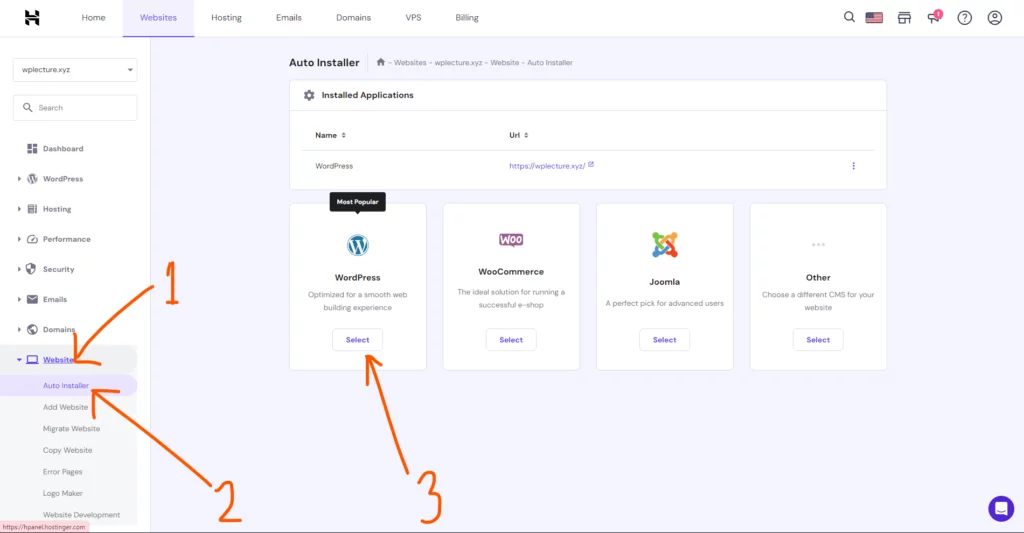Expand the Security sidebar section arrow
This screenshot has width=1024, height=533.
pos(19,269)
